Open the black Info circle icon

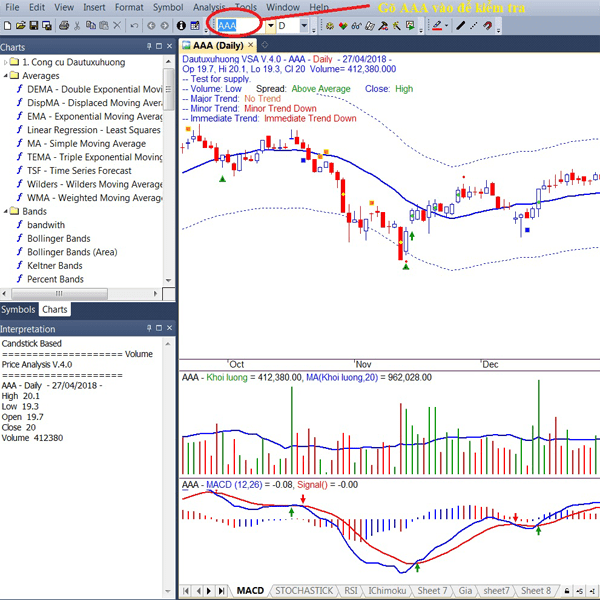pos(181,26)
